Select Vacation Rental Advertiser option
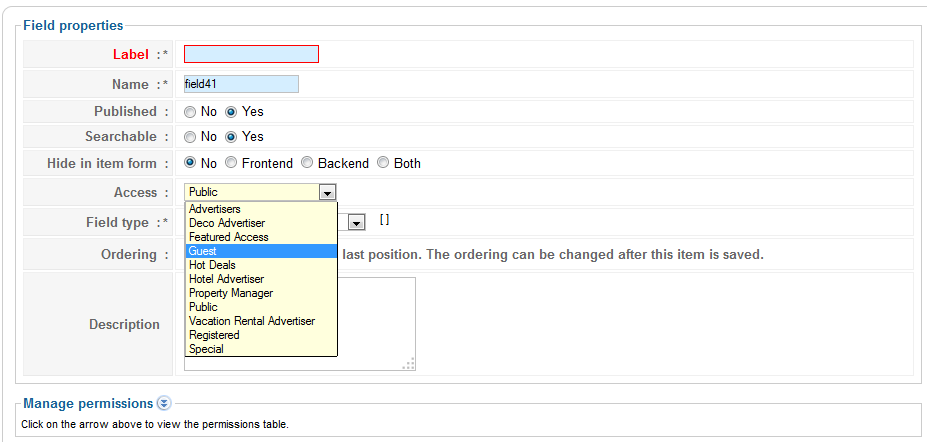Image resolution: width=927 pixels, height=442 pixels. [261, 321]
